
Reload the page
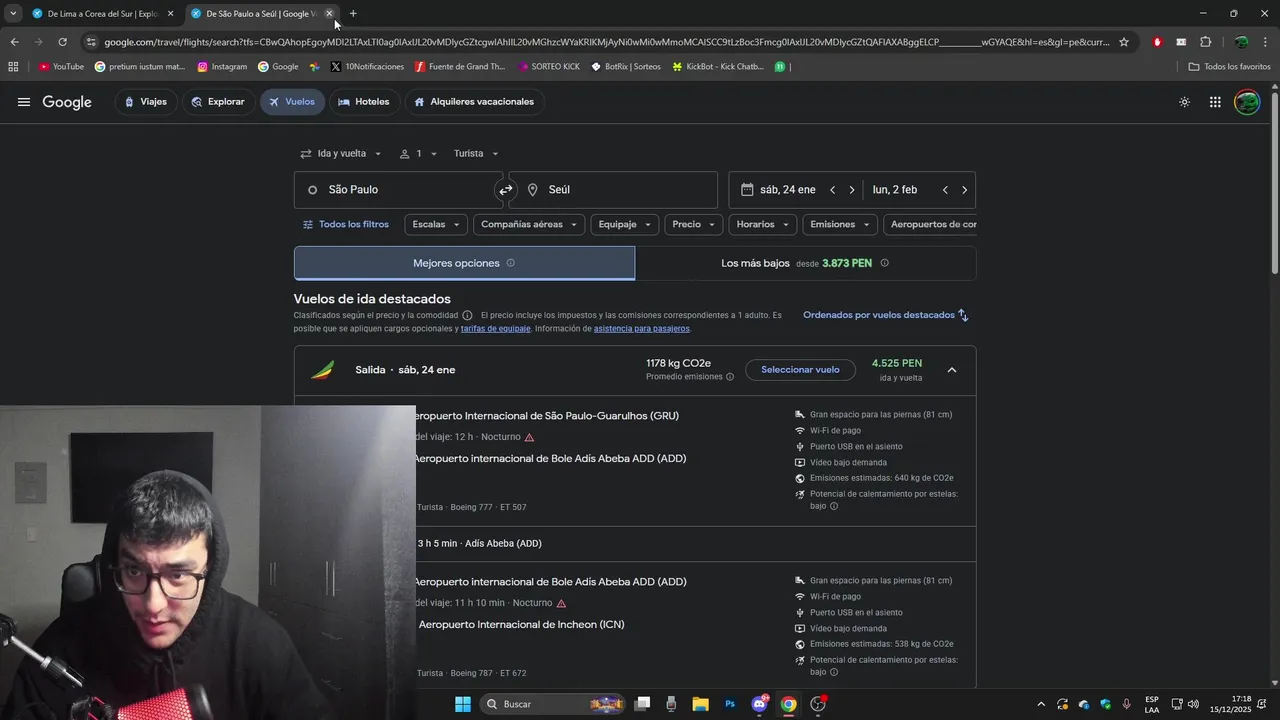click(62, 42)
